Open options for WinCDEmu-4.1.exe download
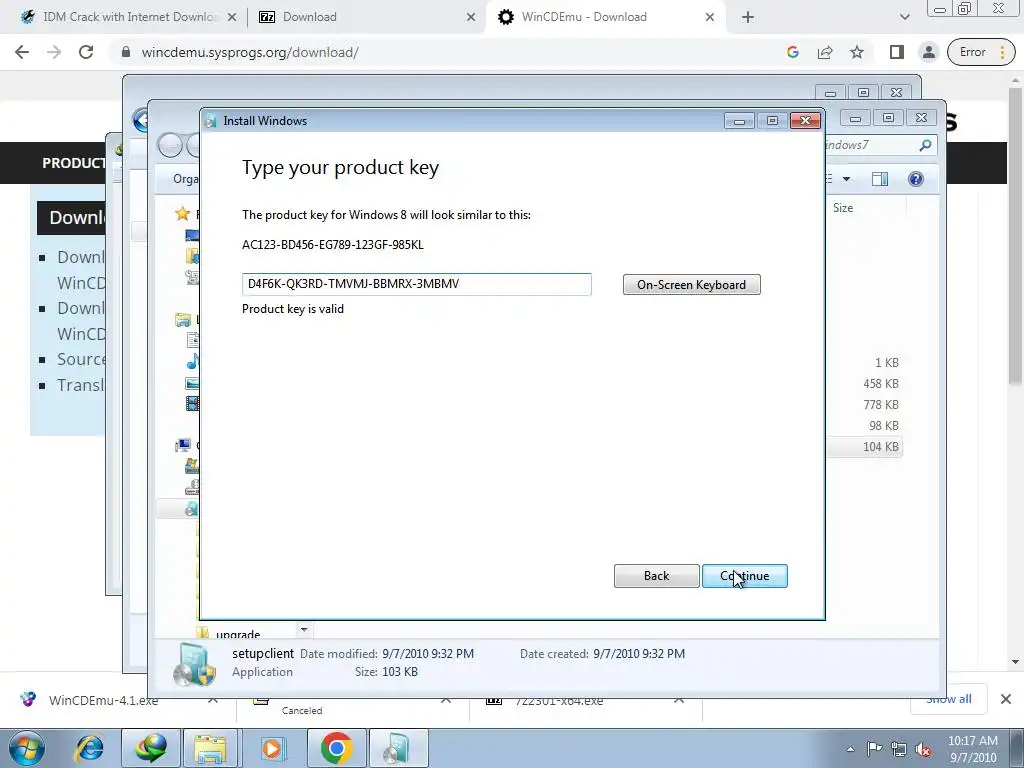The width and height of the screenshot is (1024, 768). tap(213, 700)
